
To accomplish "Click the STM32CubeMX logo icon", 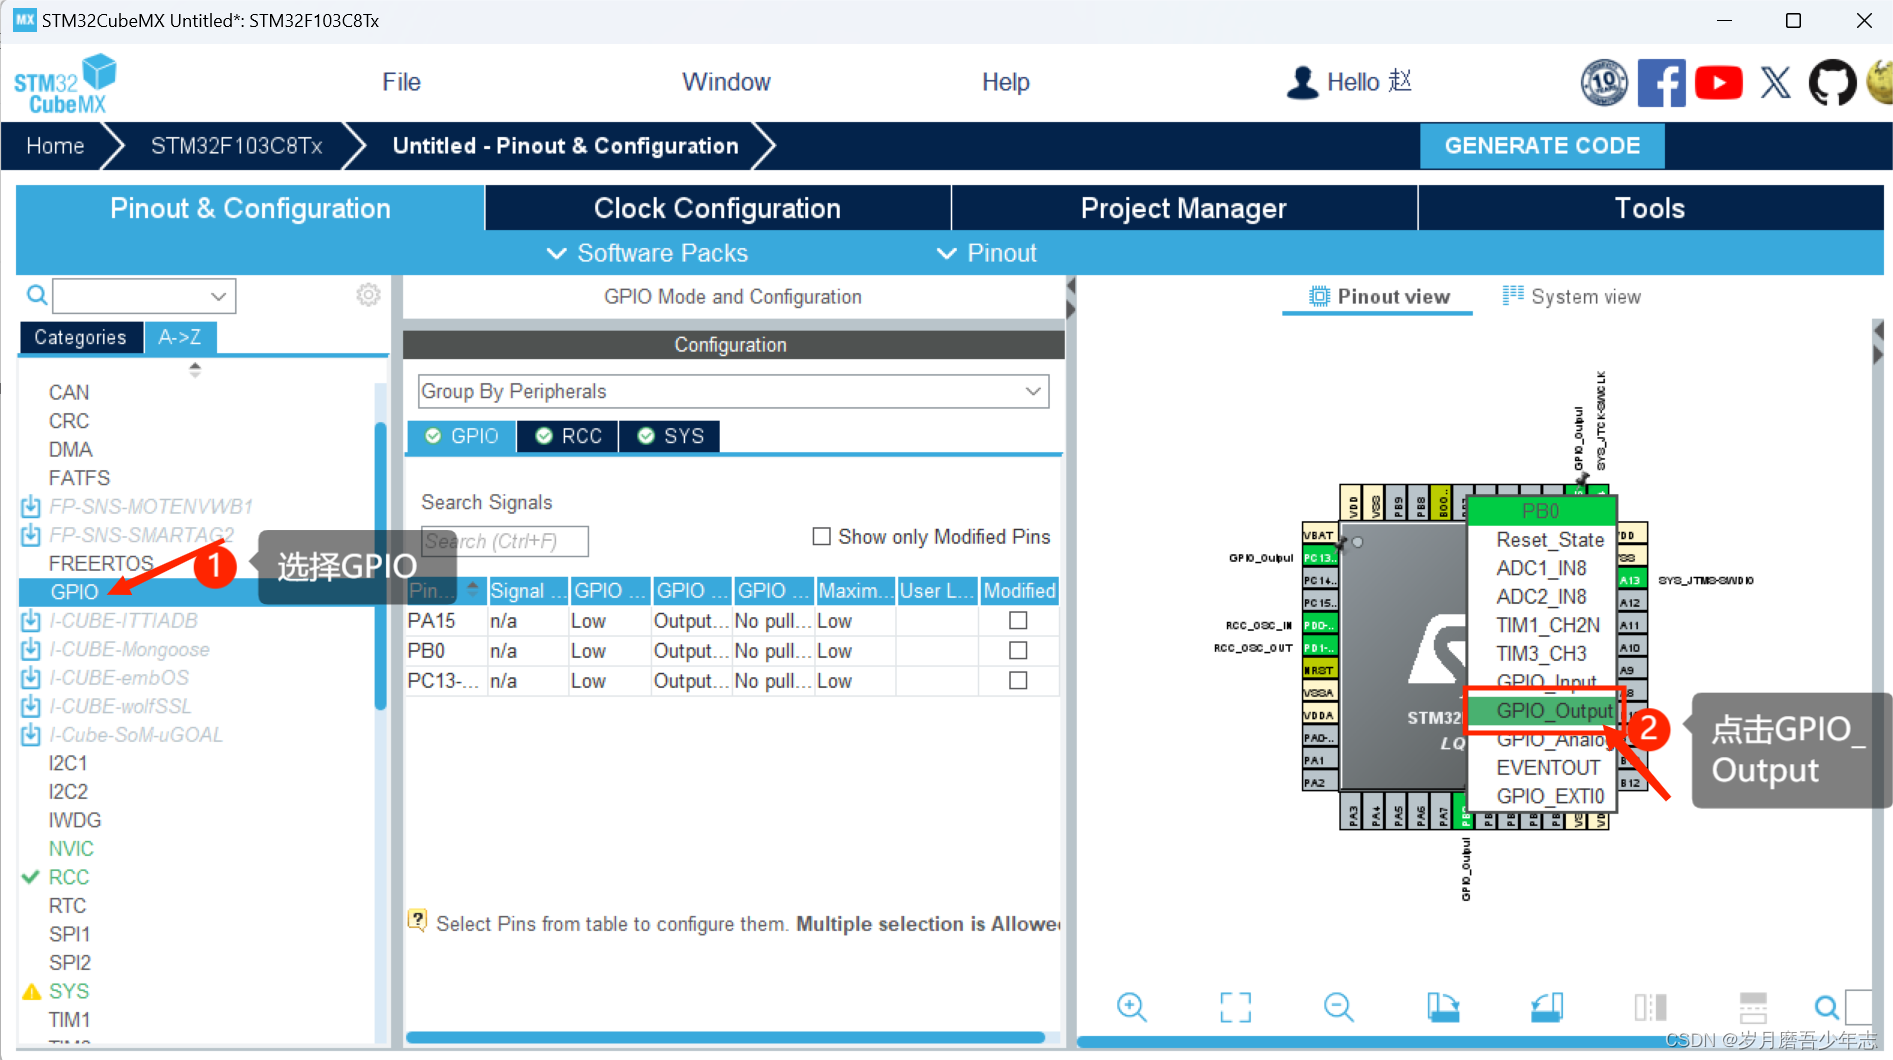I will [x=65, y=84].
